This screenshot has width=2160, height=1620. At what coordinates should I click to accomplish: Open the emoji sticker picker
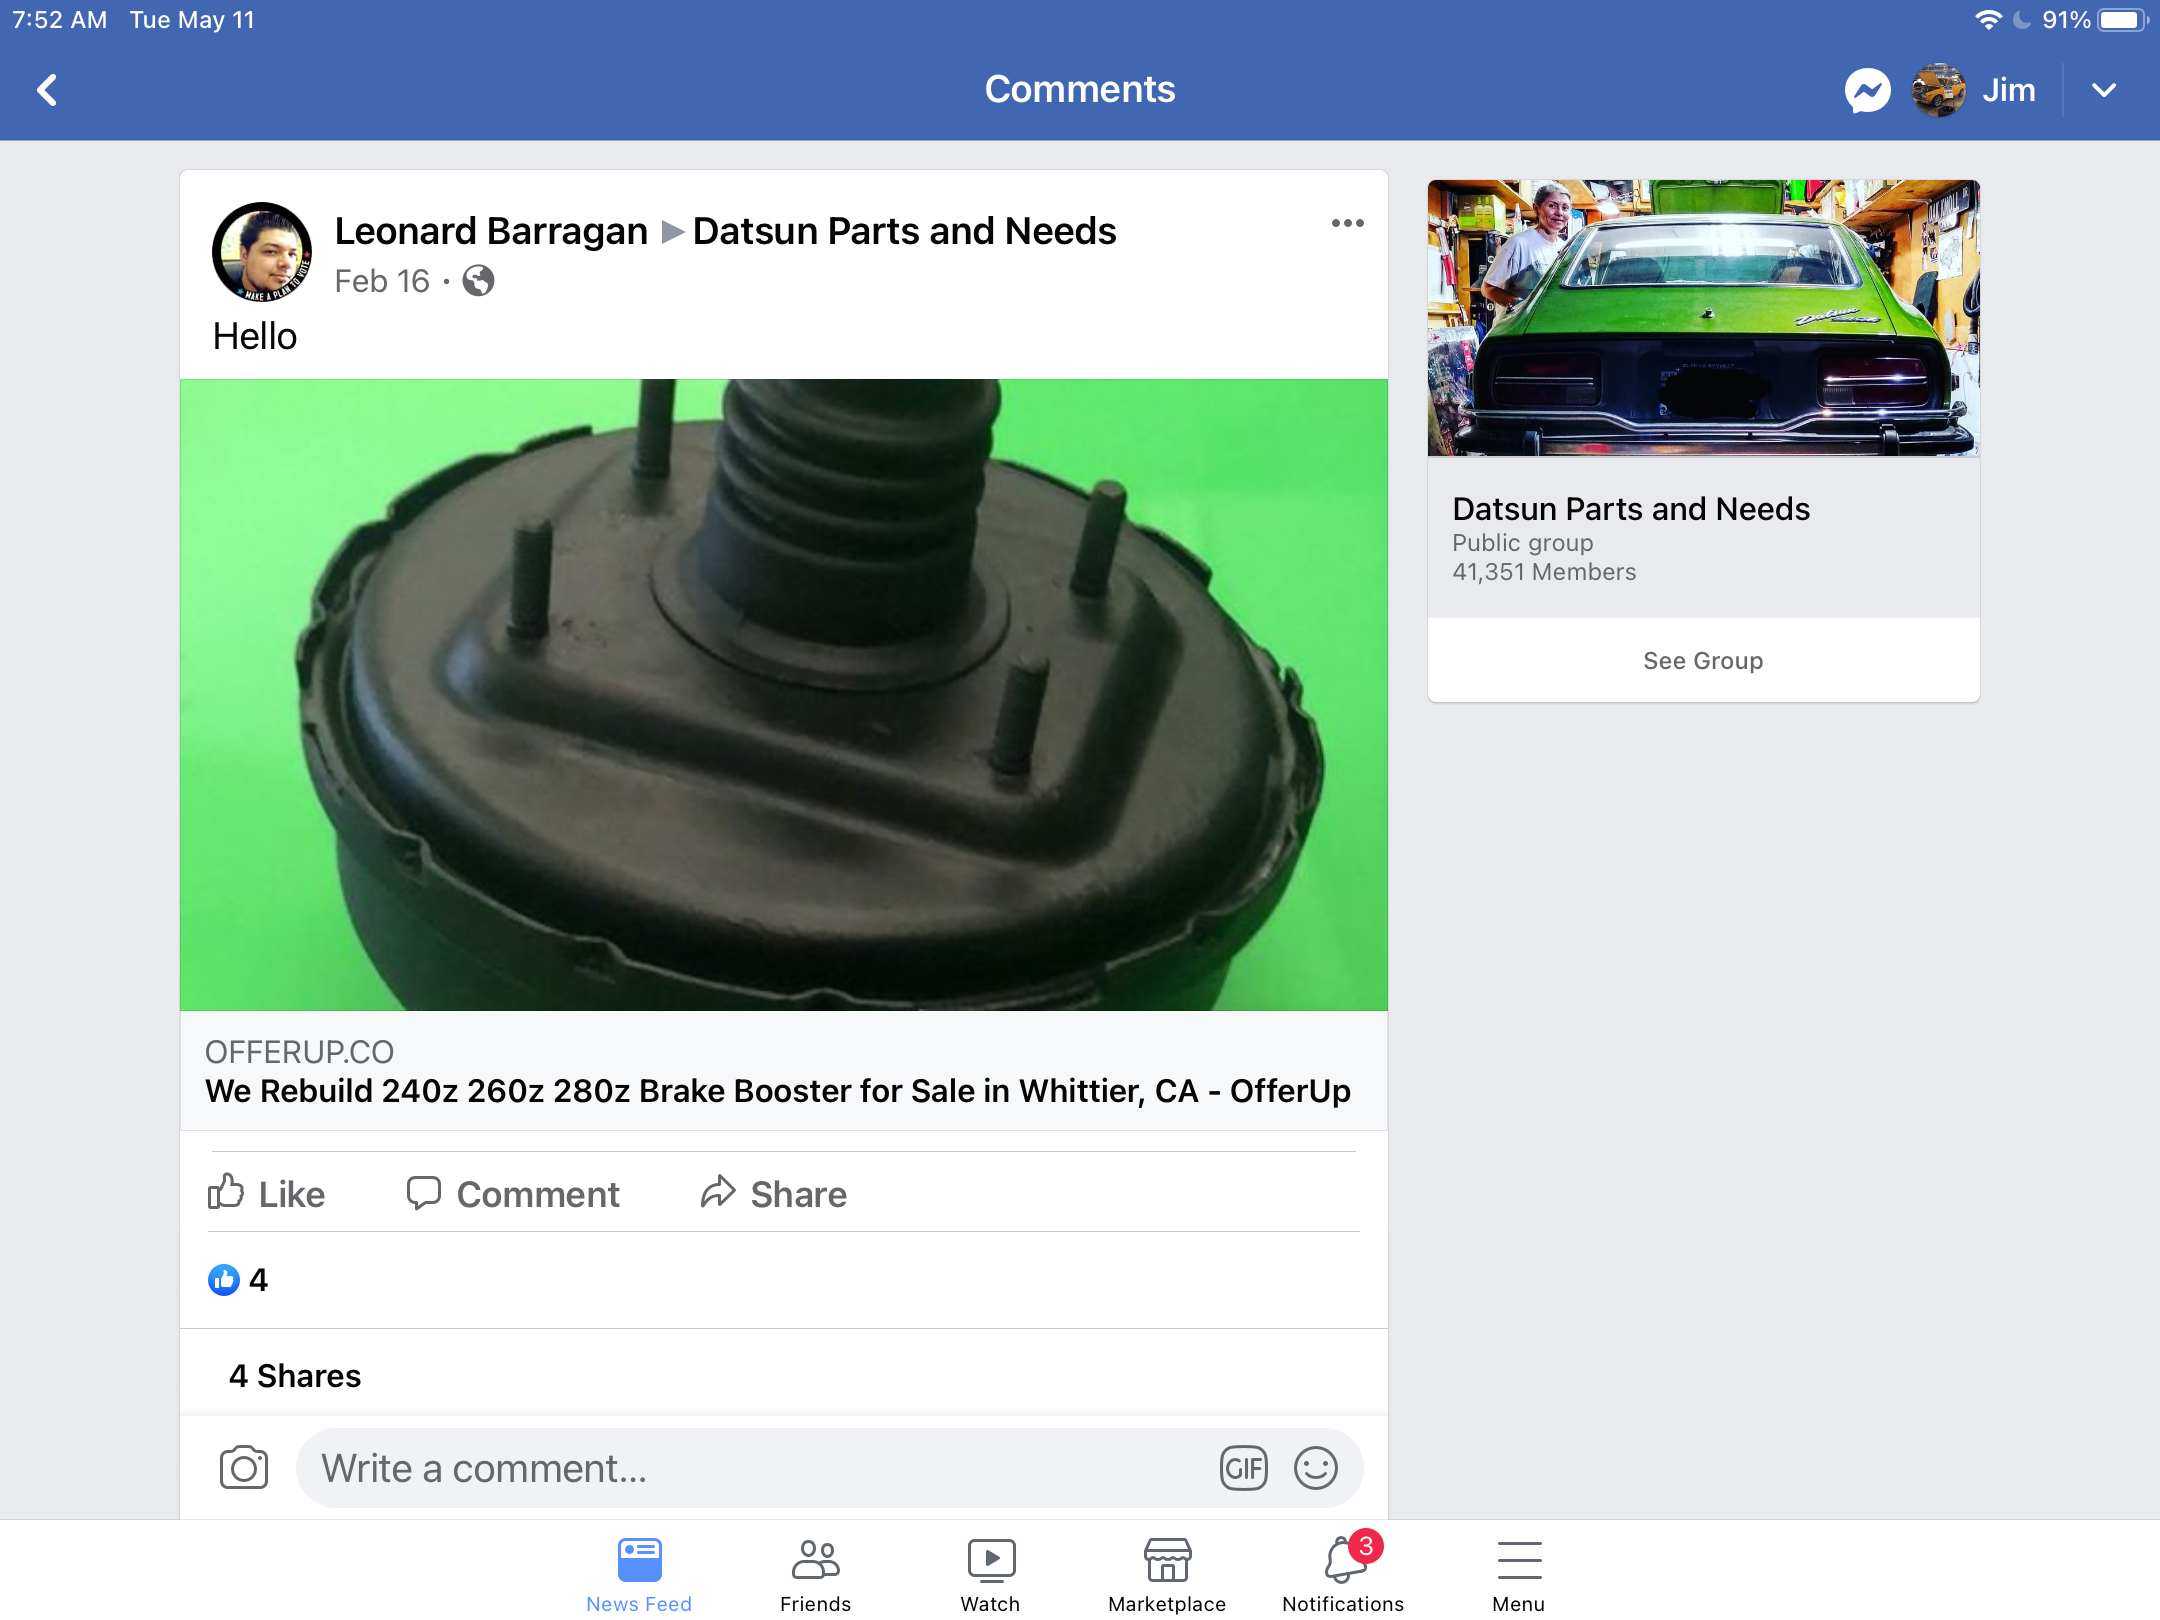[x=1315, y=1468]
